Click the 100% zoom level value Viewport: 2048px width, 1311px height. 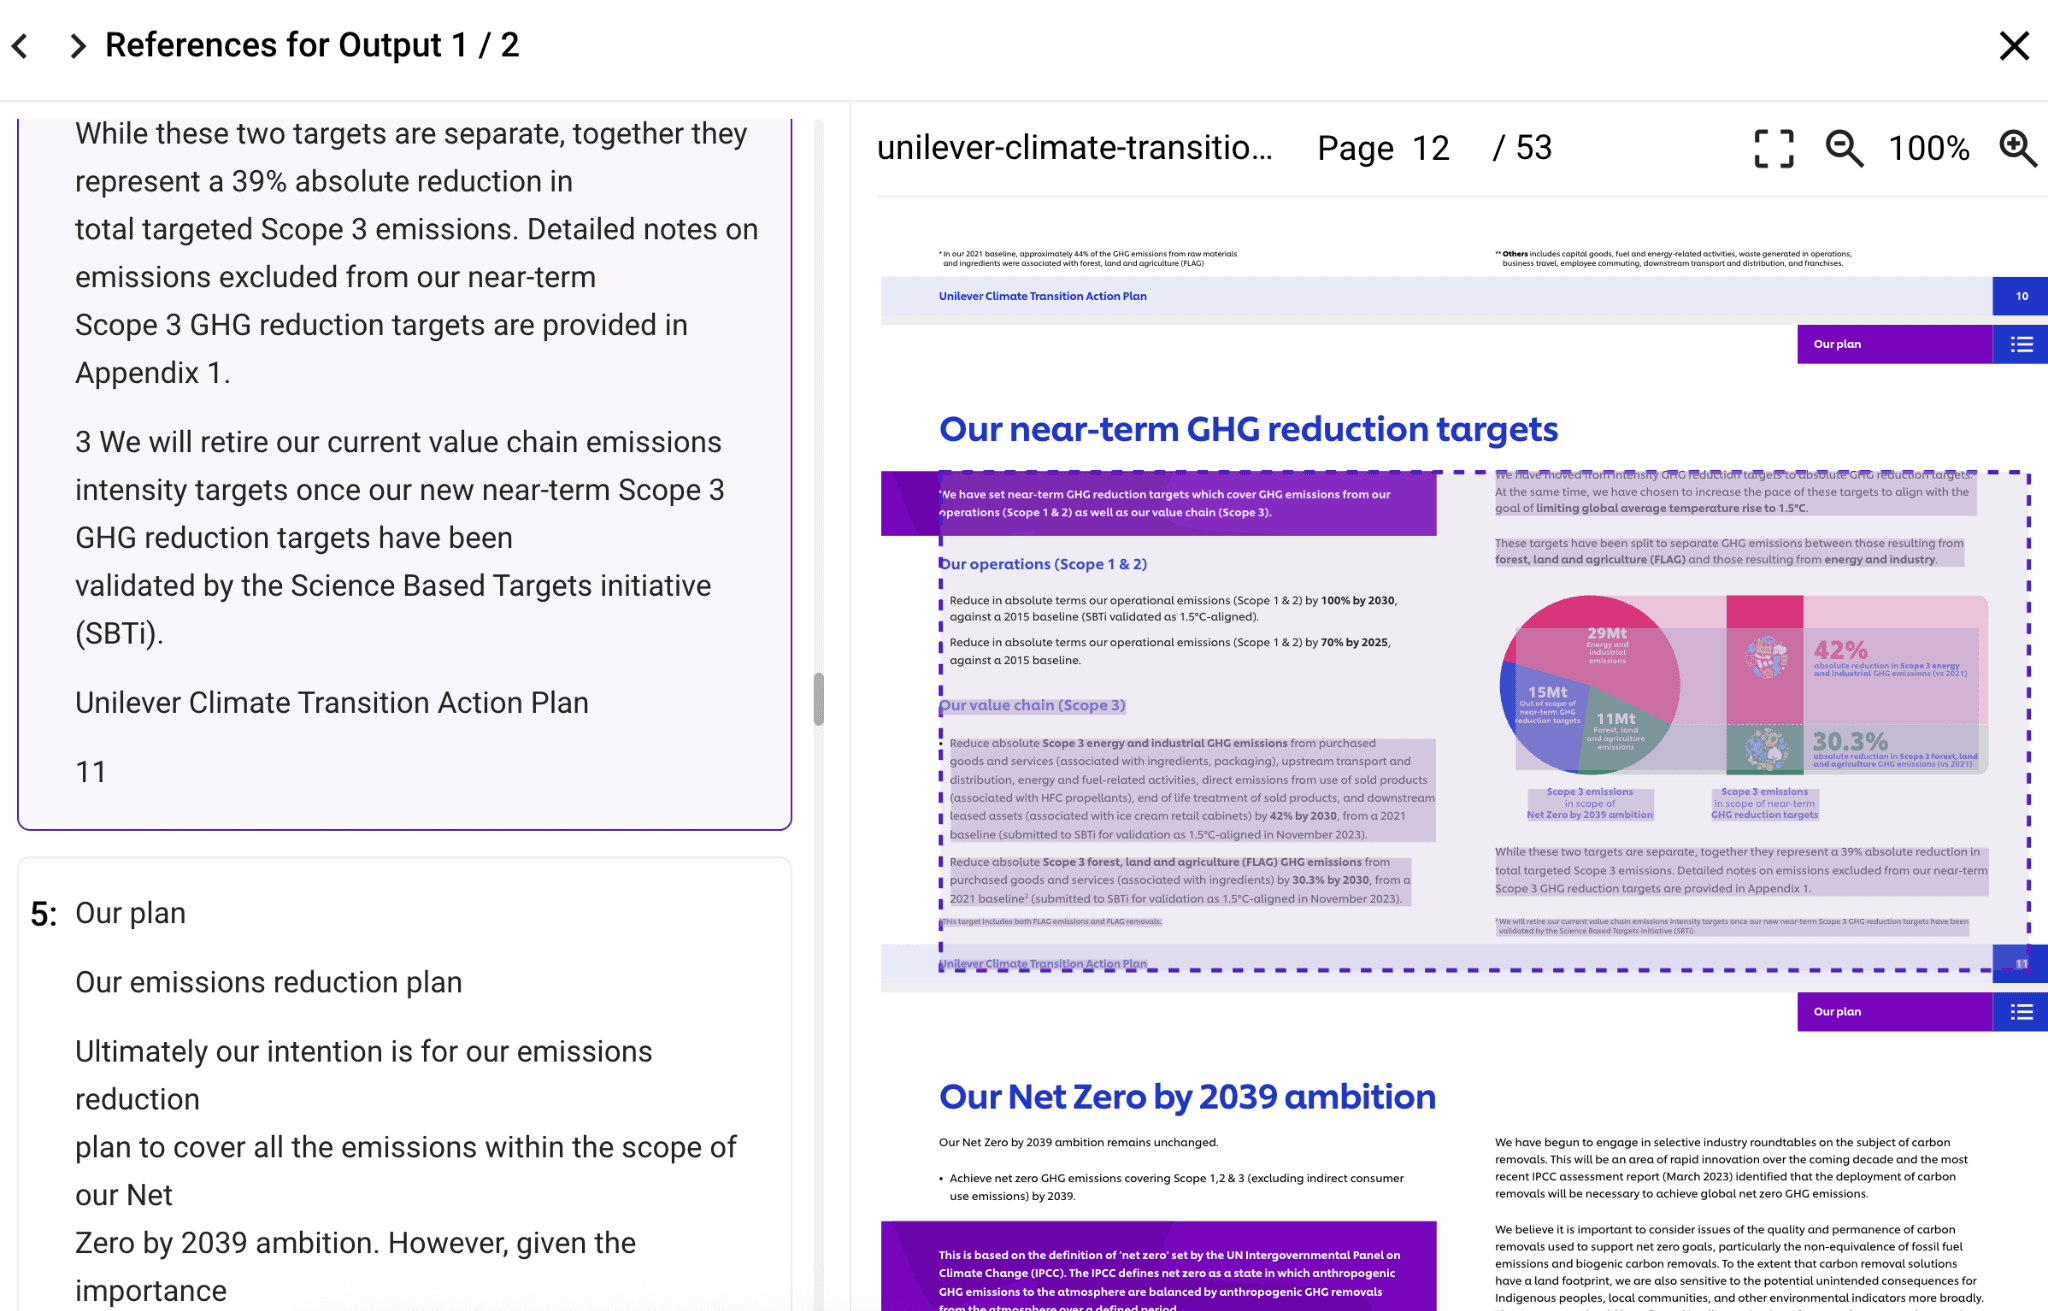[x=1929, y=148]
